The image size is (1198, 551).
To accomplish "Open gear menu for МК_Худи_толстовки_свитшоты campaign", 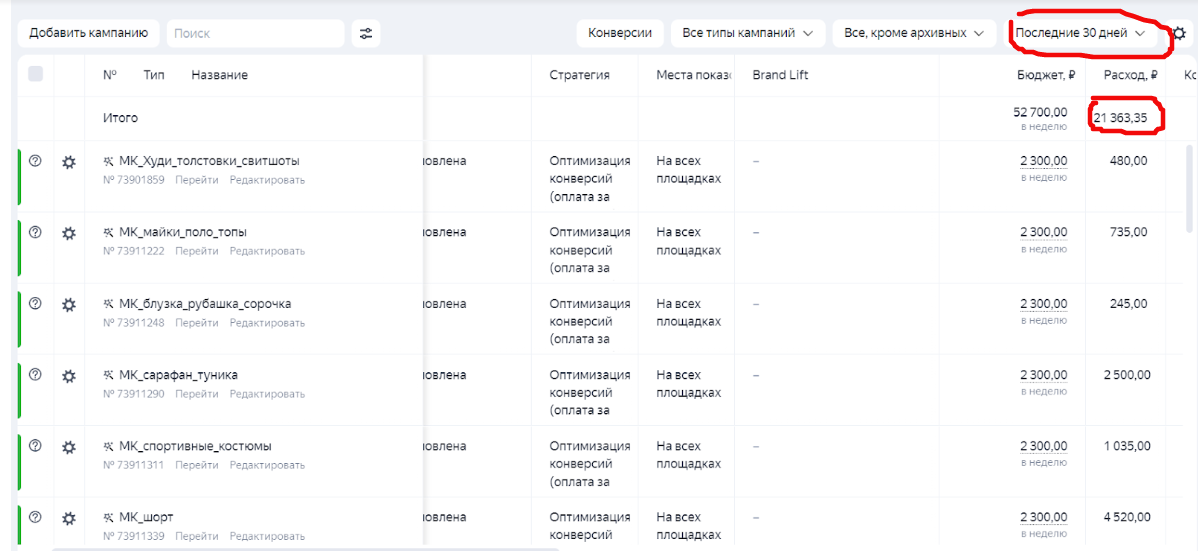I will (69, 162).
